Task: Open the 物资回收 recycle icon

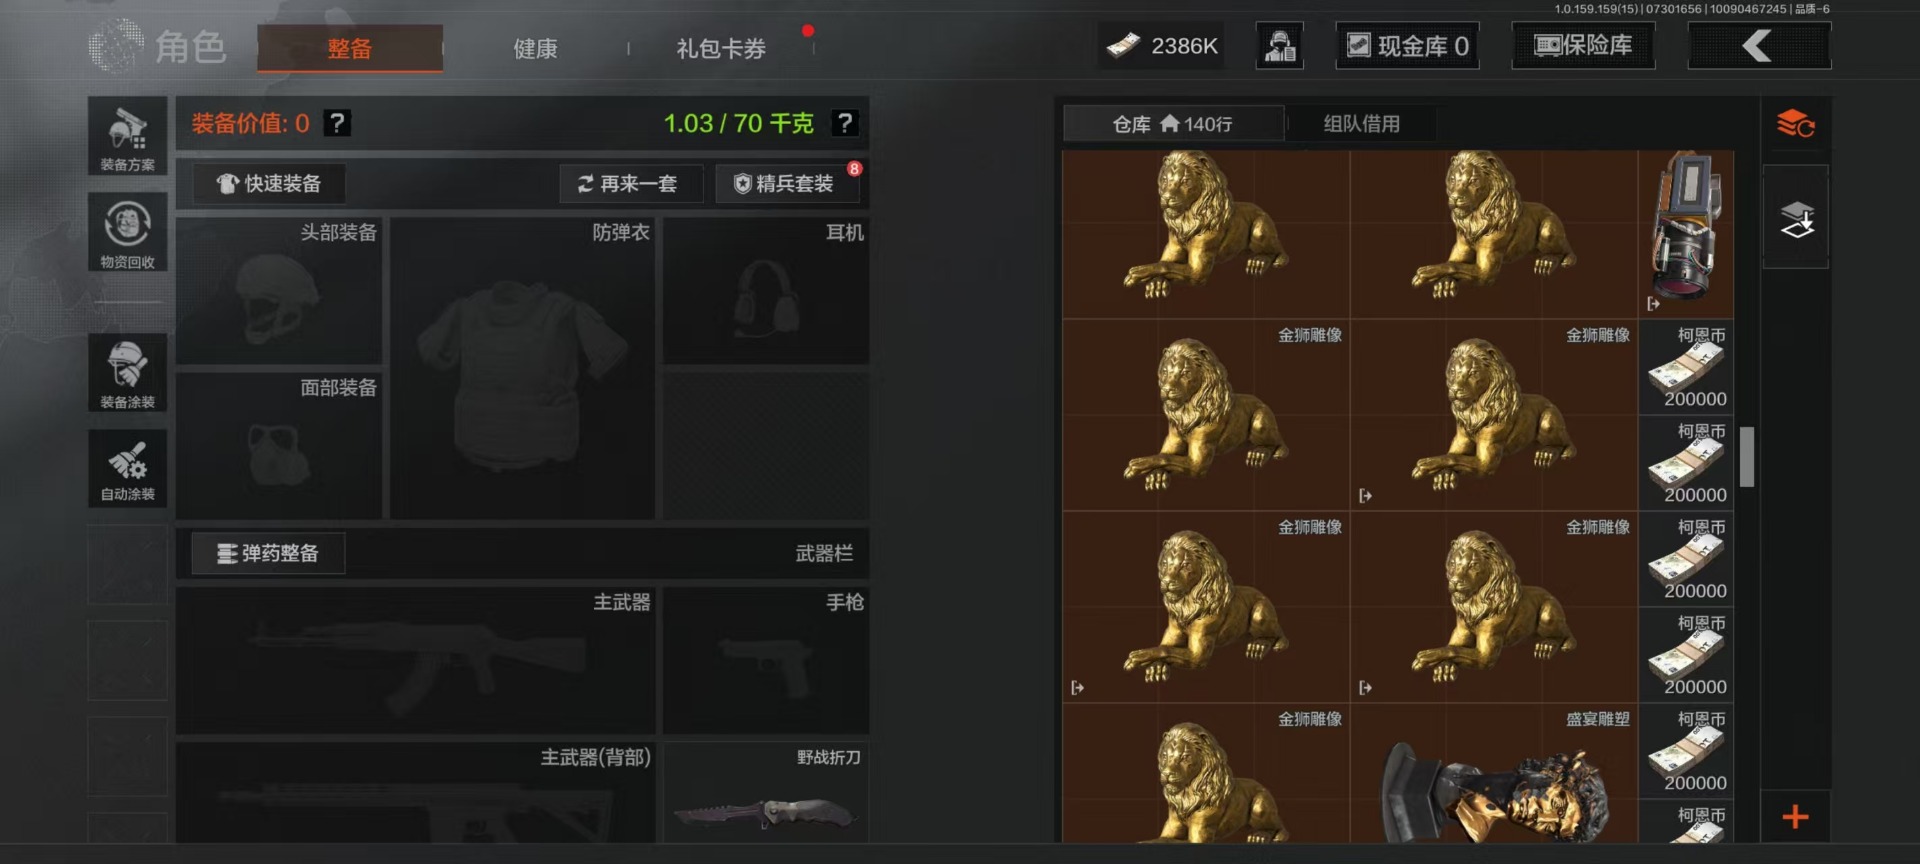Action: click(x=128, y=233)
